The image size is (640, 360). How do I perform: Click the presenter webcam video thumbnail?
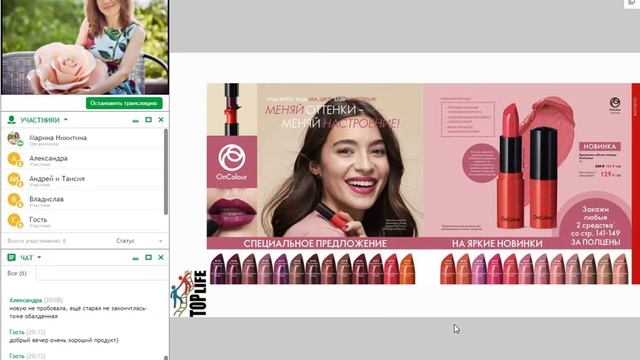(85, 47)
